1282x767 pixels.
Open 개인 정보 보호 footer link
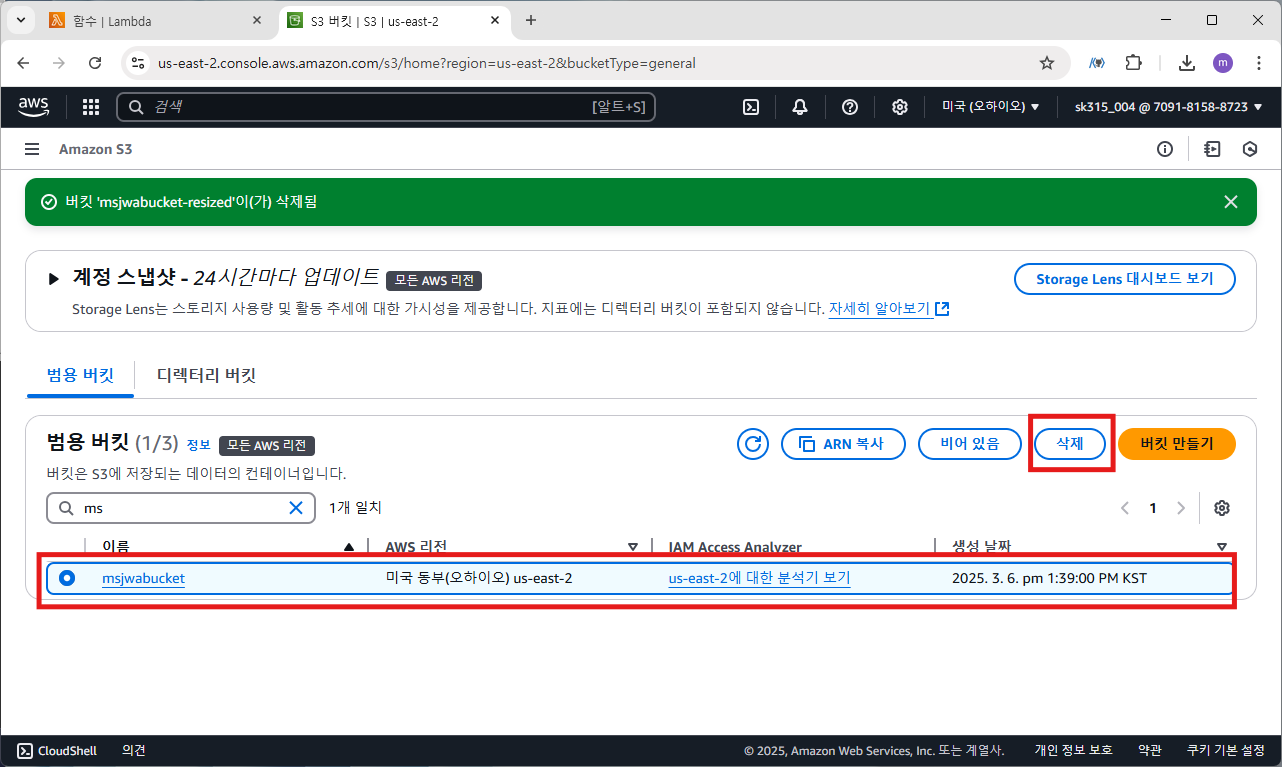(x=1073, y=751)
